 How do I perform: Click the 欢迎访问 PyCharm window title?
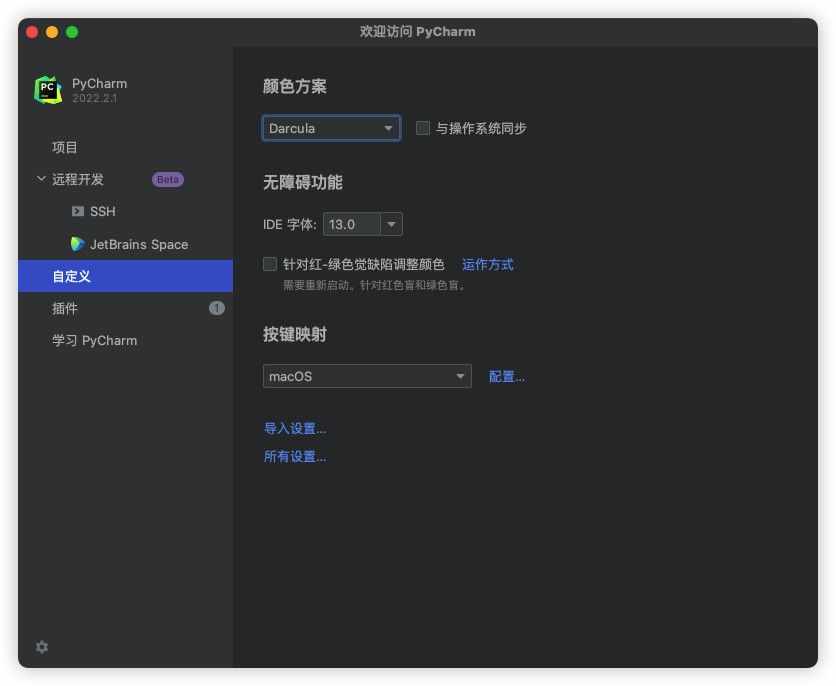pyautogui.click(x=417, y=32)
